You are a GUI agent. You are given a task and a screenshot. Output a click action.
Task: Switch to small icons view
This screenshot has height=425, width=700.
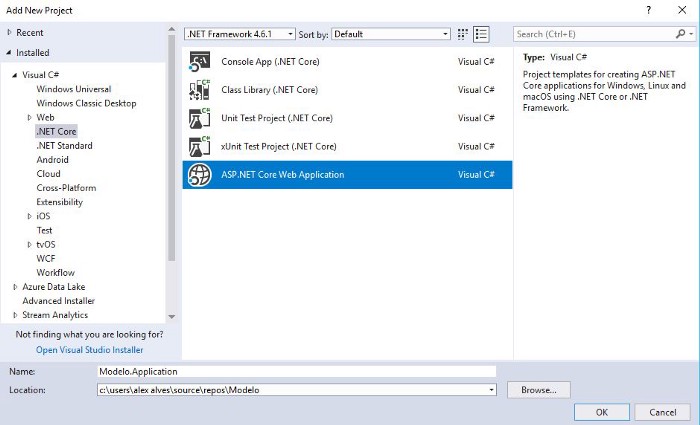coord(462,34)
